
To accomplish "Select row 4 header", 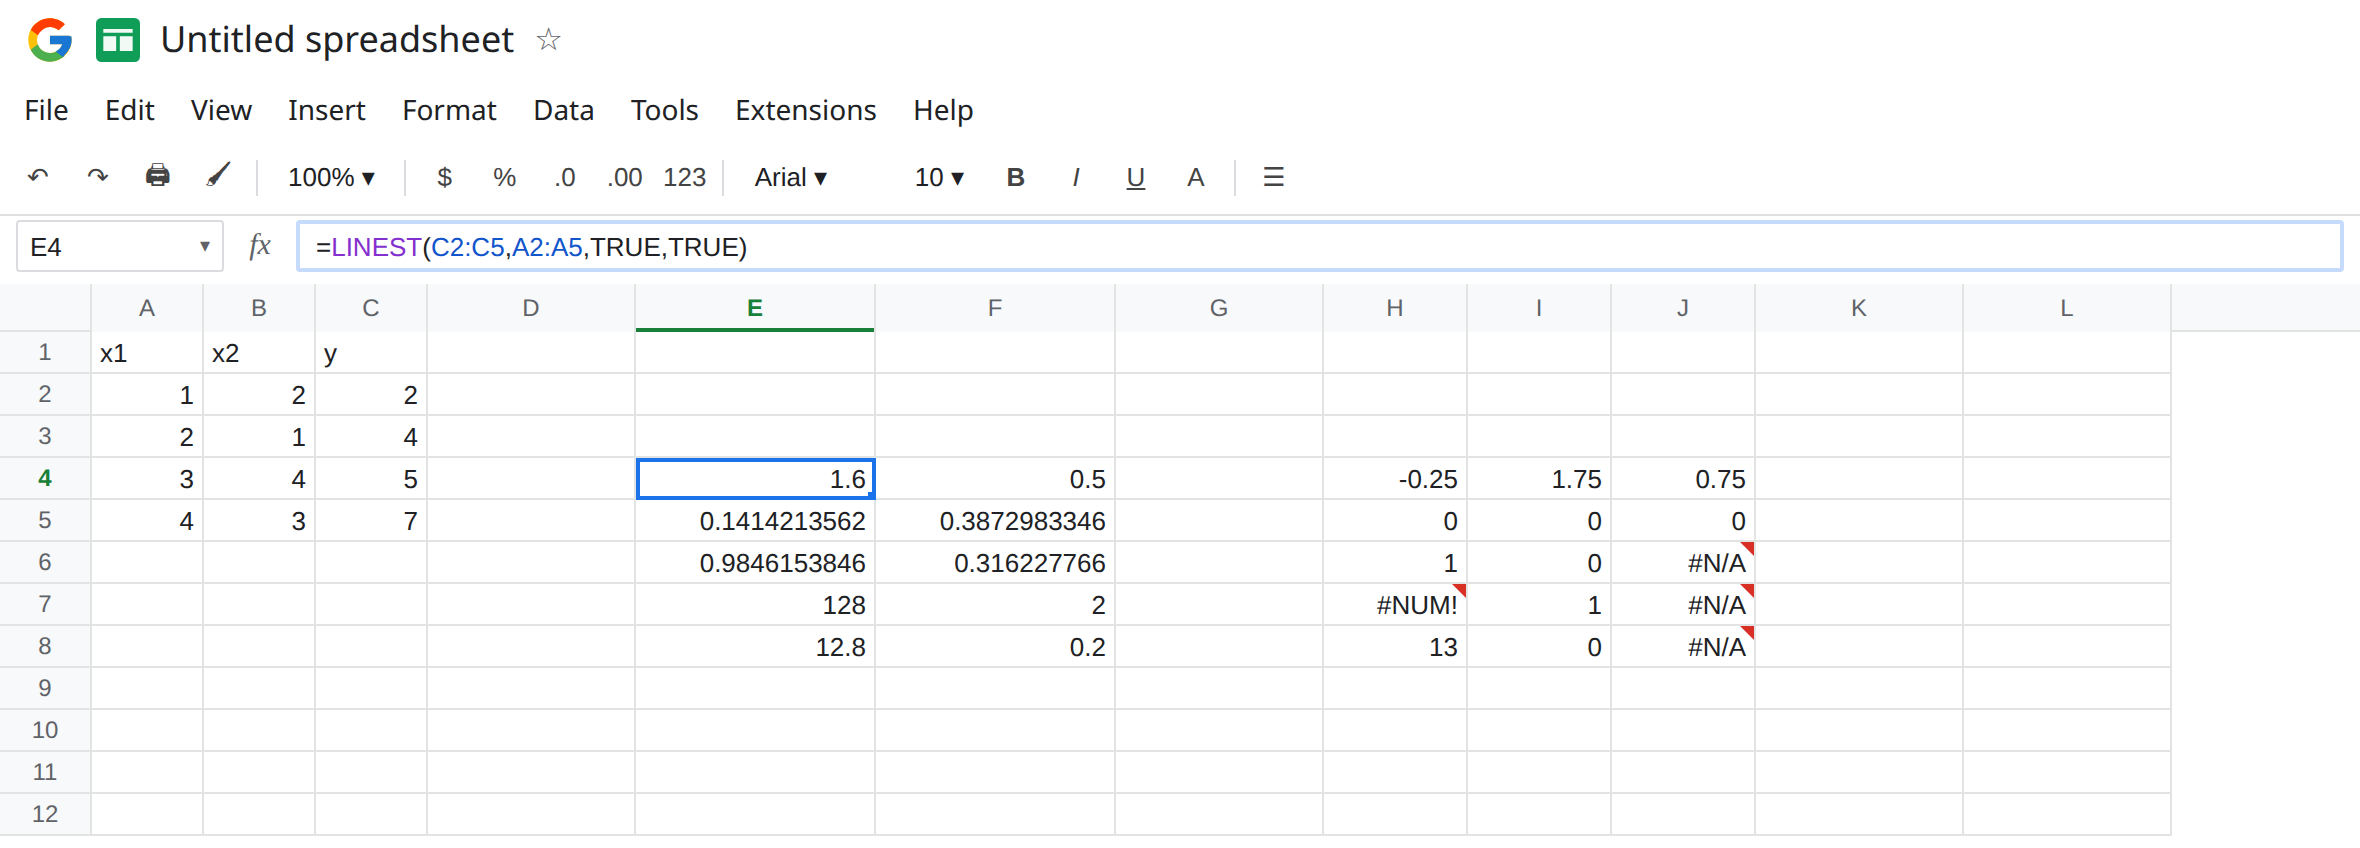I will pos(45,478).
